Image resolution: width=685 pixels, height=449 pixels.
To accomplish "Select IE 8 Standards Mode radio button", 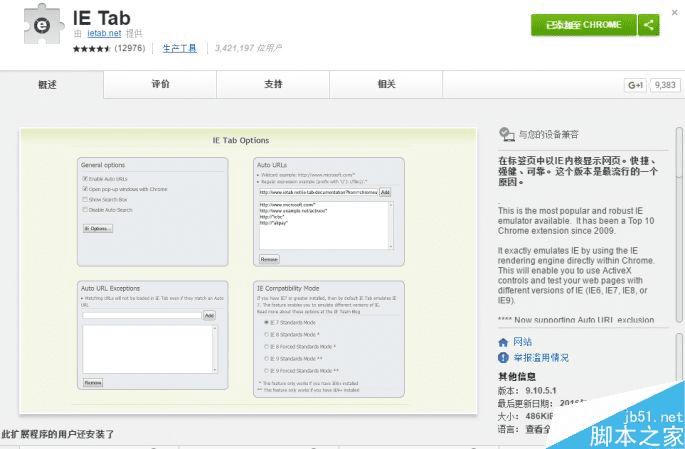I will coord(266,335).
